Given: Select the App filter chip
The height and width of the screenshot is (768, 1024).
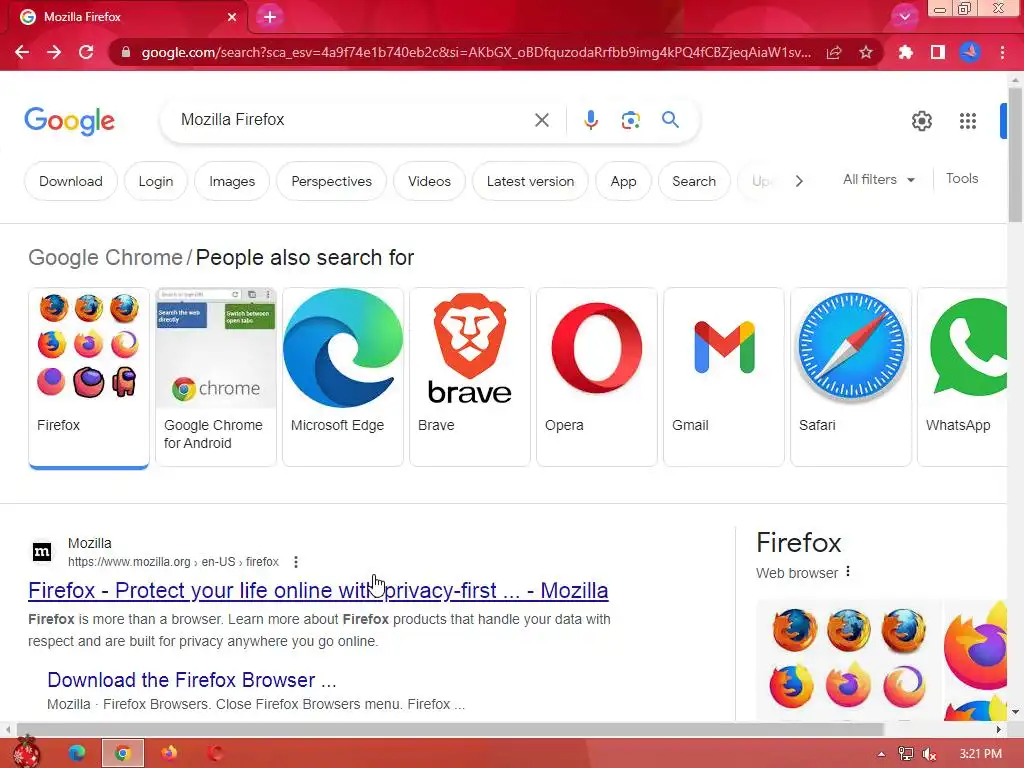Looking at the screenshot, I should coord(623,182).
